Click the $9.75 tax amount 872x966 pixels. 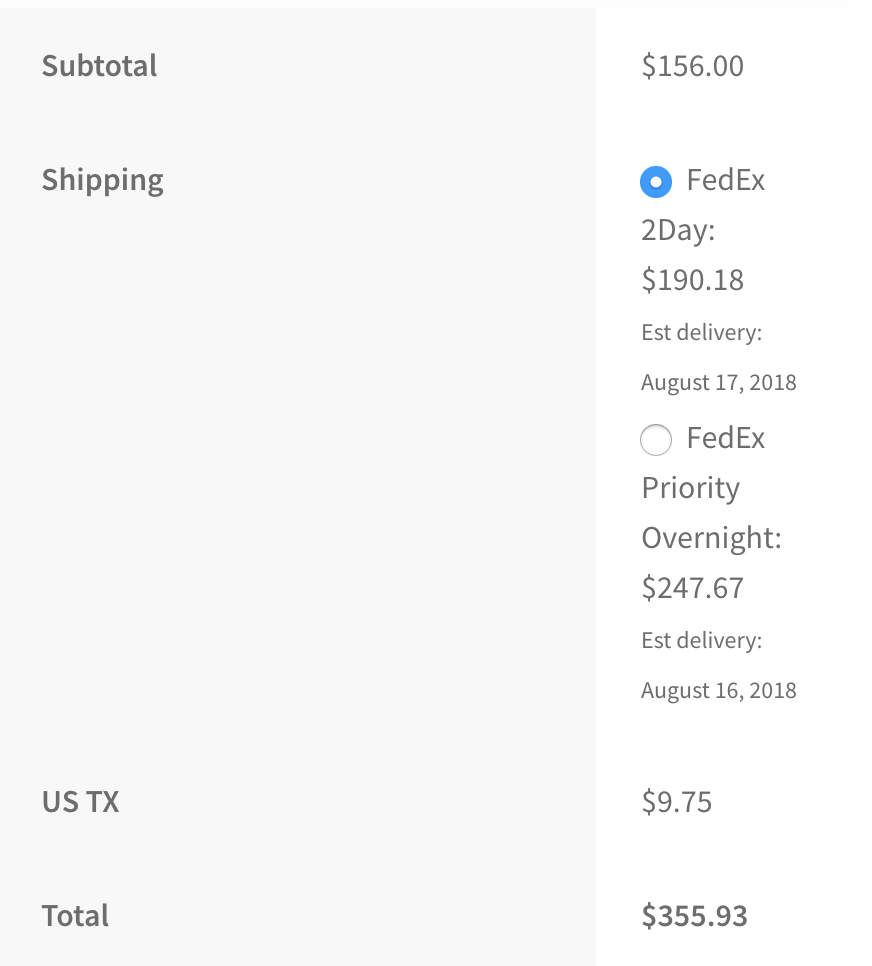[x=676, y=802]
